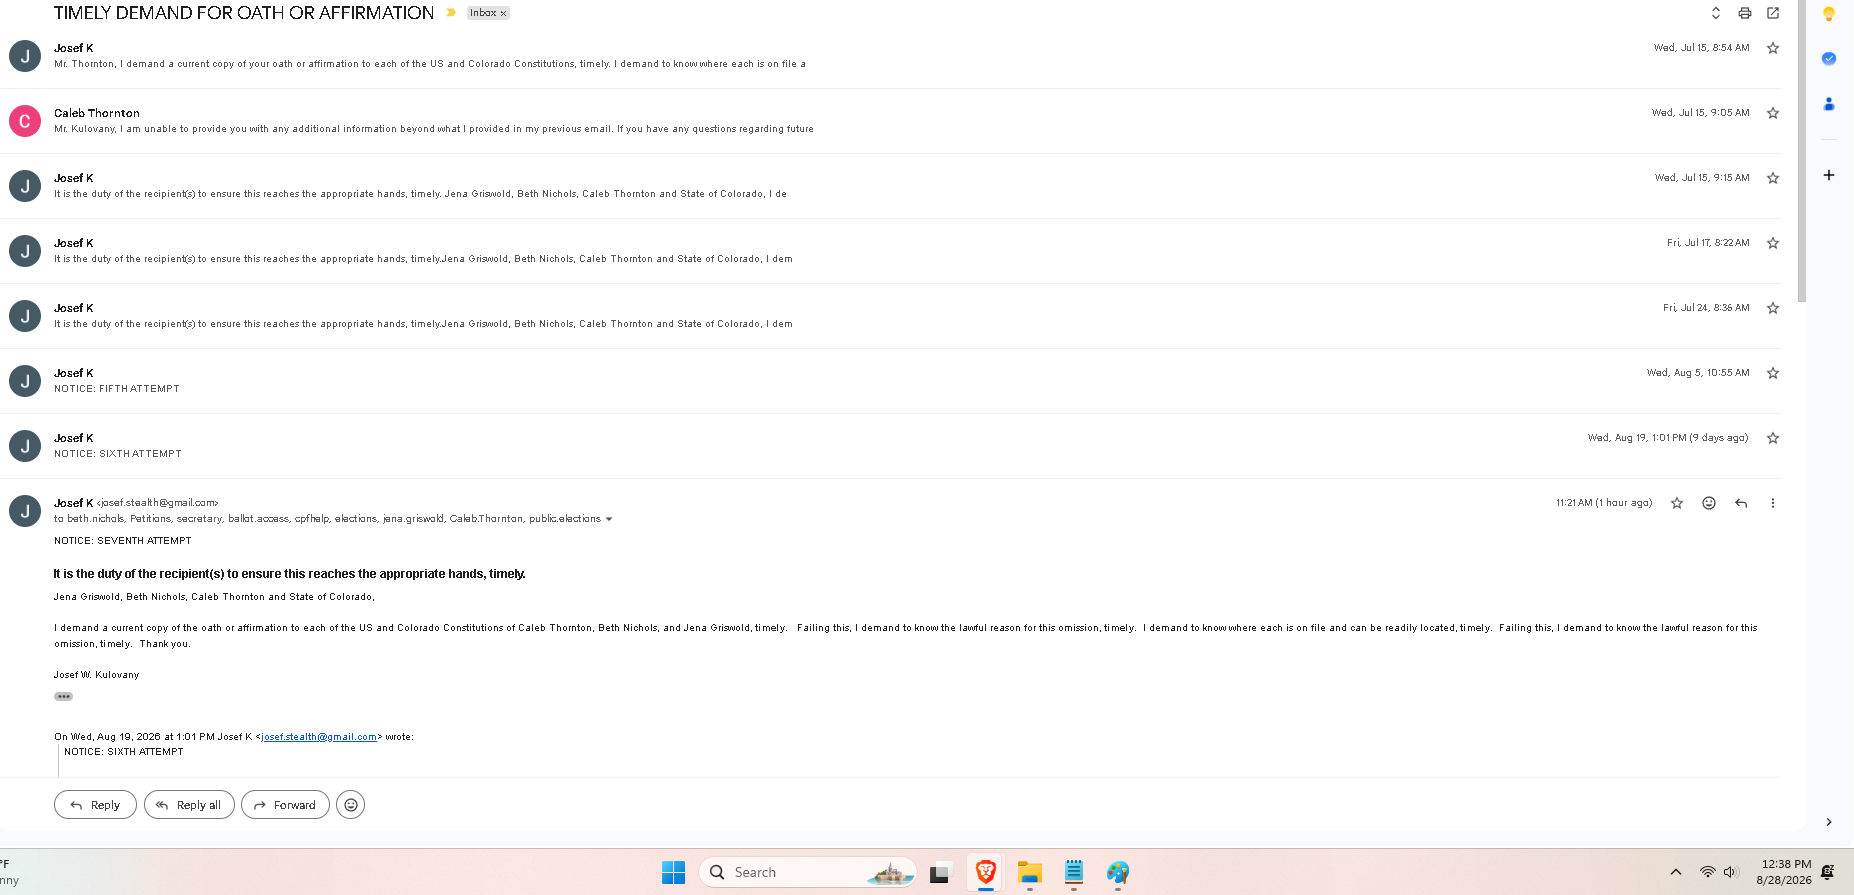Open conversation in new window icon
The image size is (1854, 895).
1773,13
